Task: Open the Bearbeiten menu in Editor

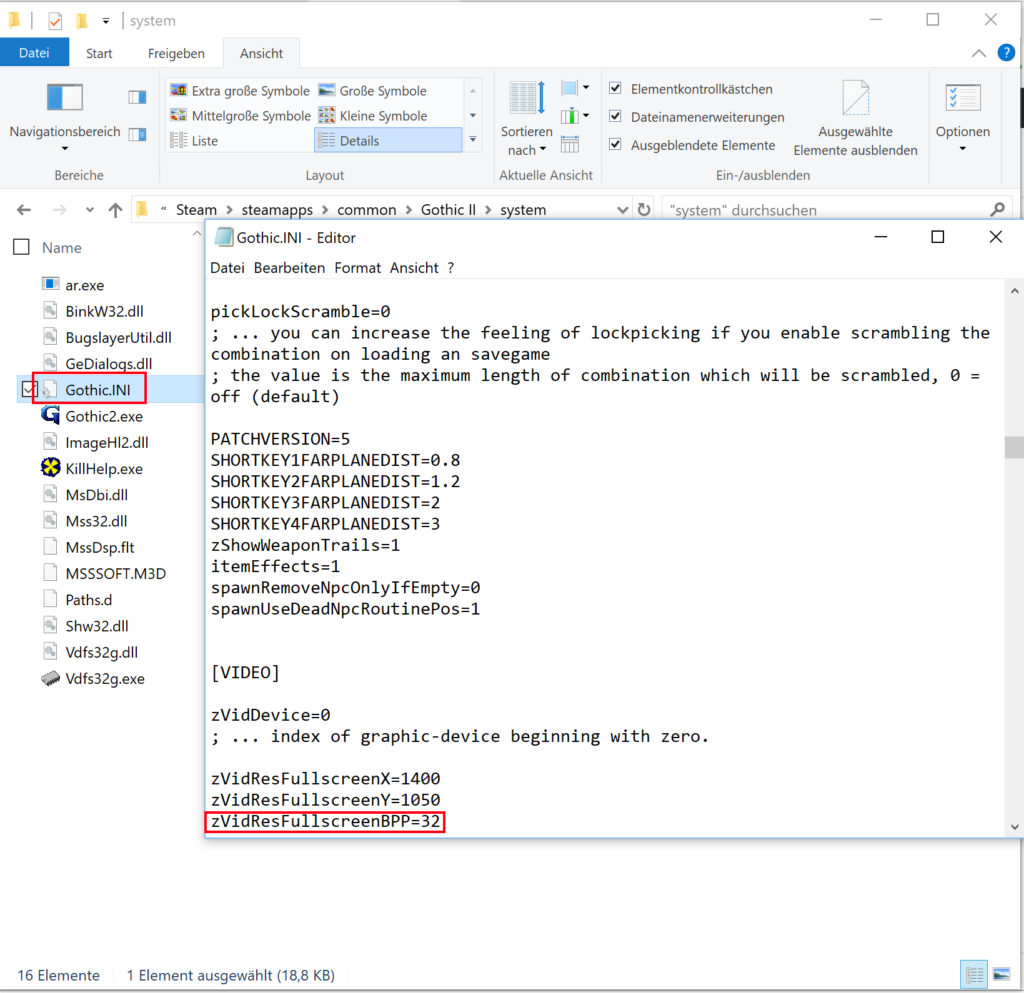Action: click(289, 268)
